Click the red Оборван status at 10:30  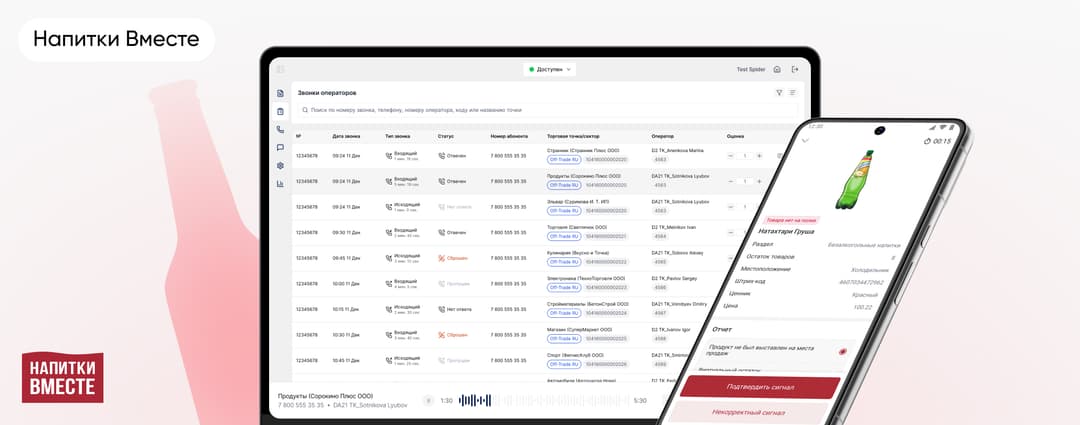tap(453, 335)
